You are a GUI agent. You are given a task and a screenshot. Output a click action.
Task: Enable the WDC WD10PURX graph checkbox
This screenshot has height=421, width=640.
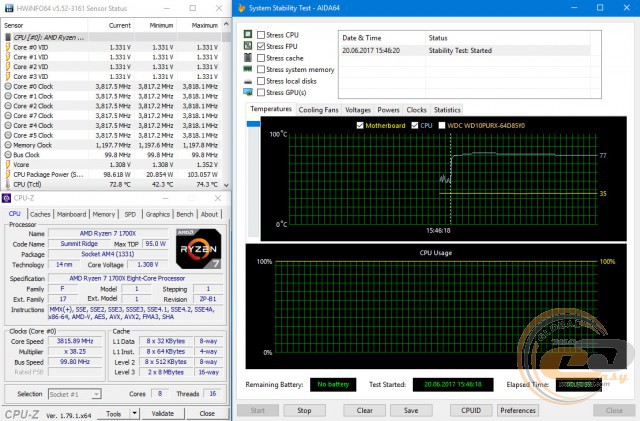point(442,125)
